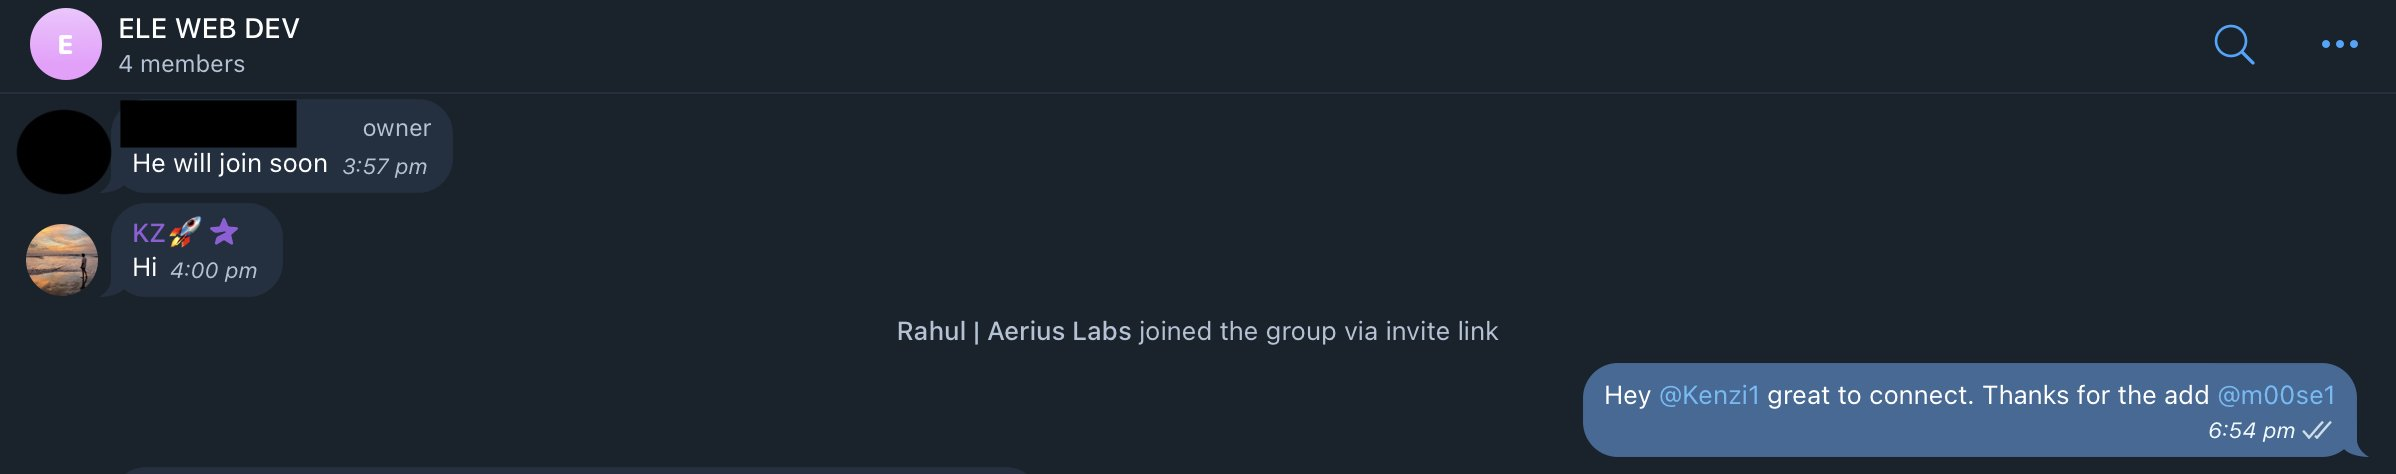Click the double-check read receipt icon
Image resolution: width=2396 pixels, height=474 pixels.
click(x=2316, y=431)
